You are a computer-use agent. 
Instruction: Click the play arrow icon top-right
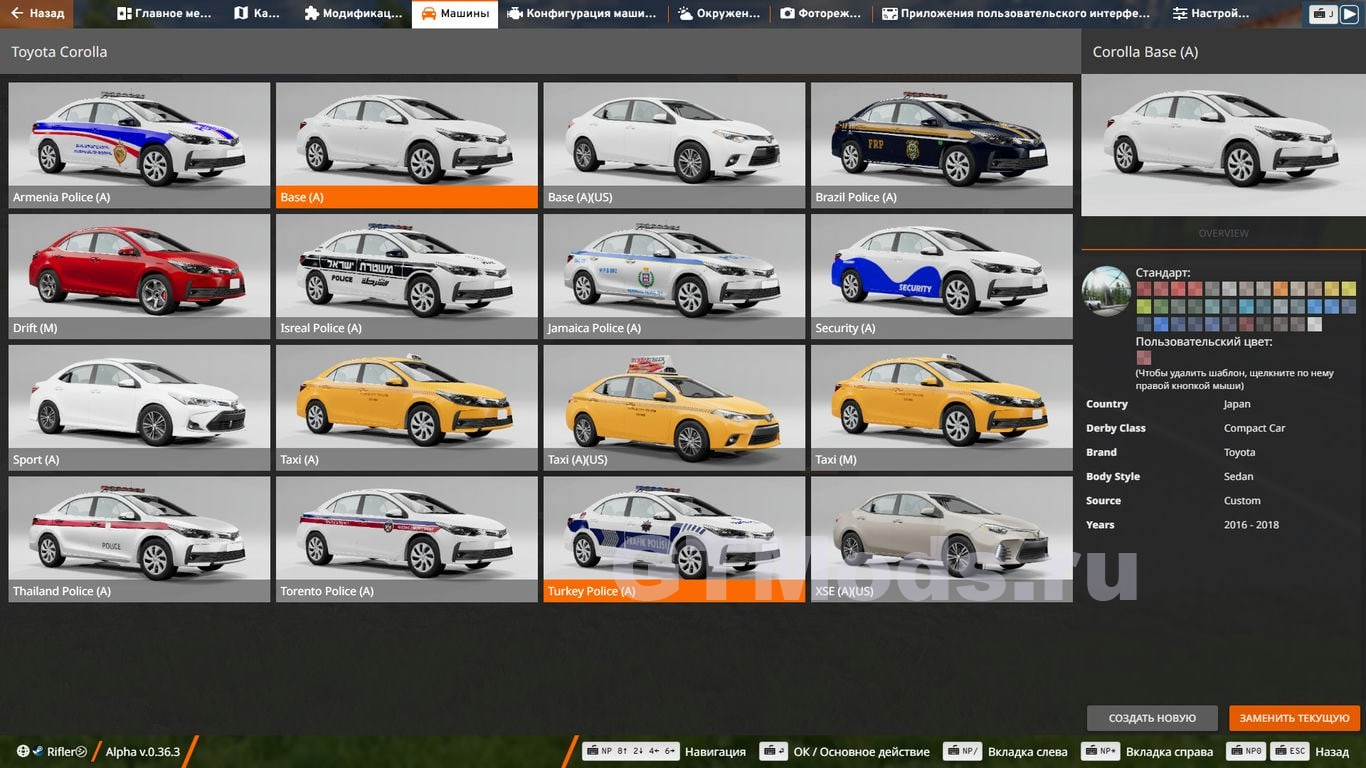(x=1350, y=14)
